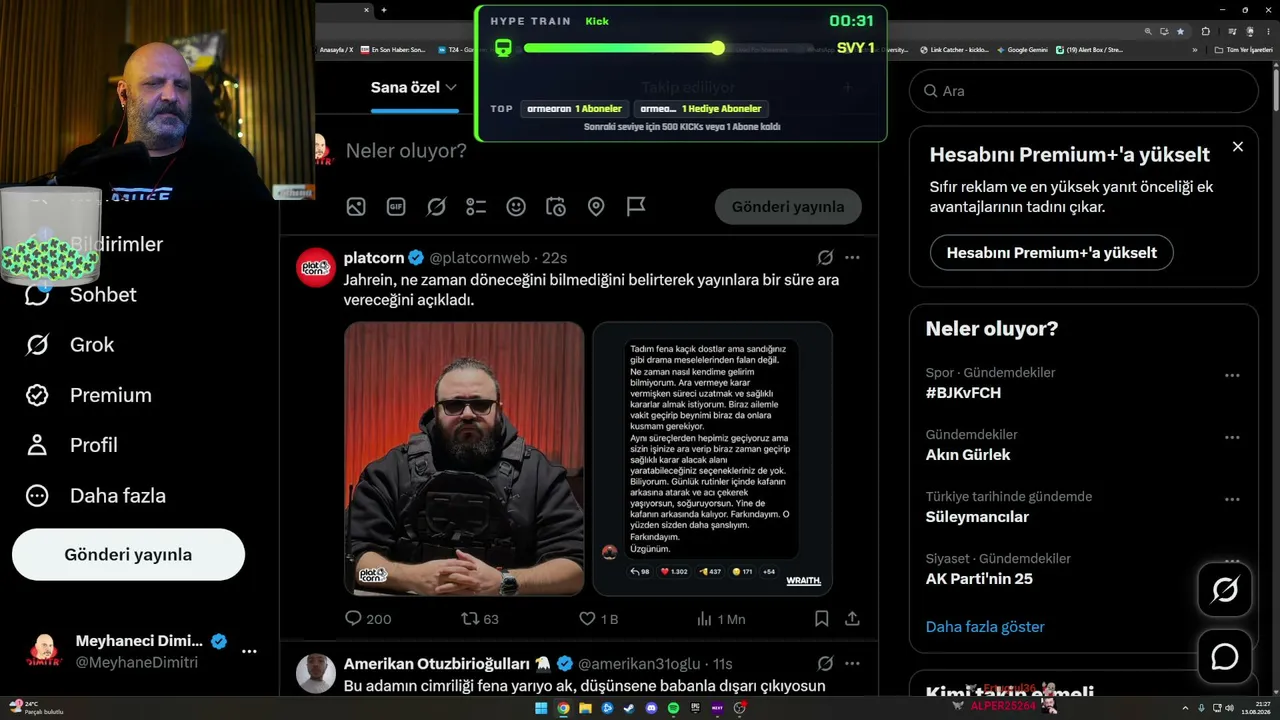Open Discord from the taskbar

651,708
